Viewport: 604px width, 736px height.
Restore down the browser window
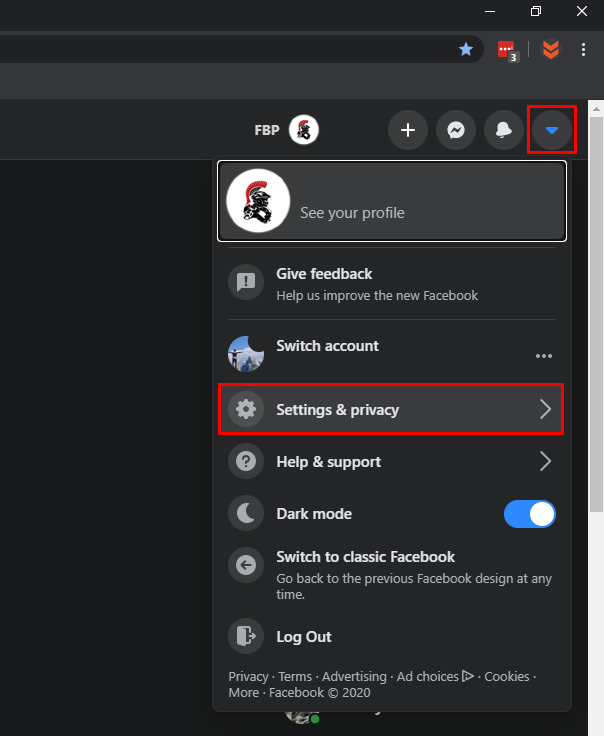[x=535, y=11]
